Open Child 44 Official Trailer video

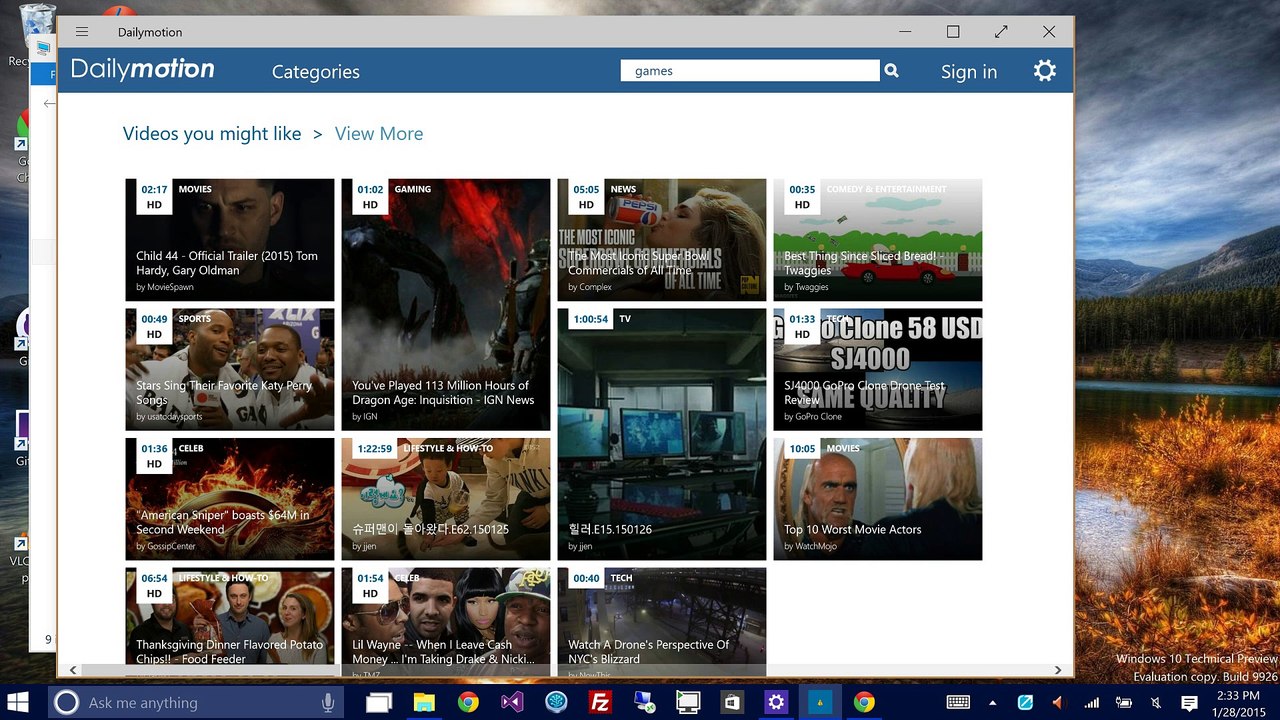pyautogui.click(x=230, y=240)
